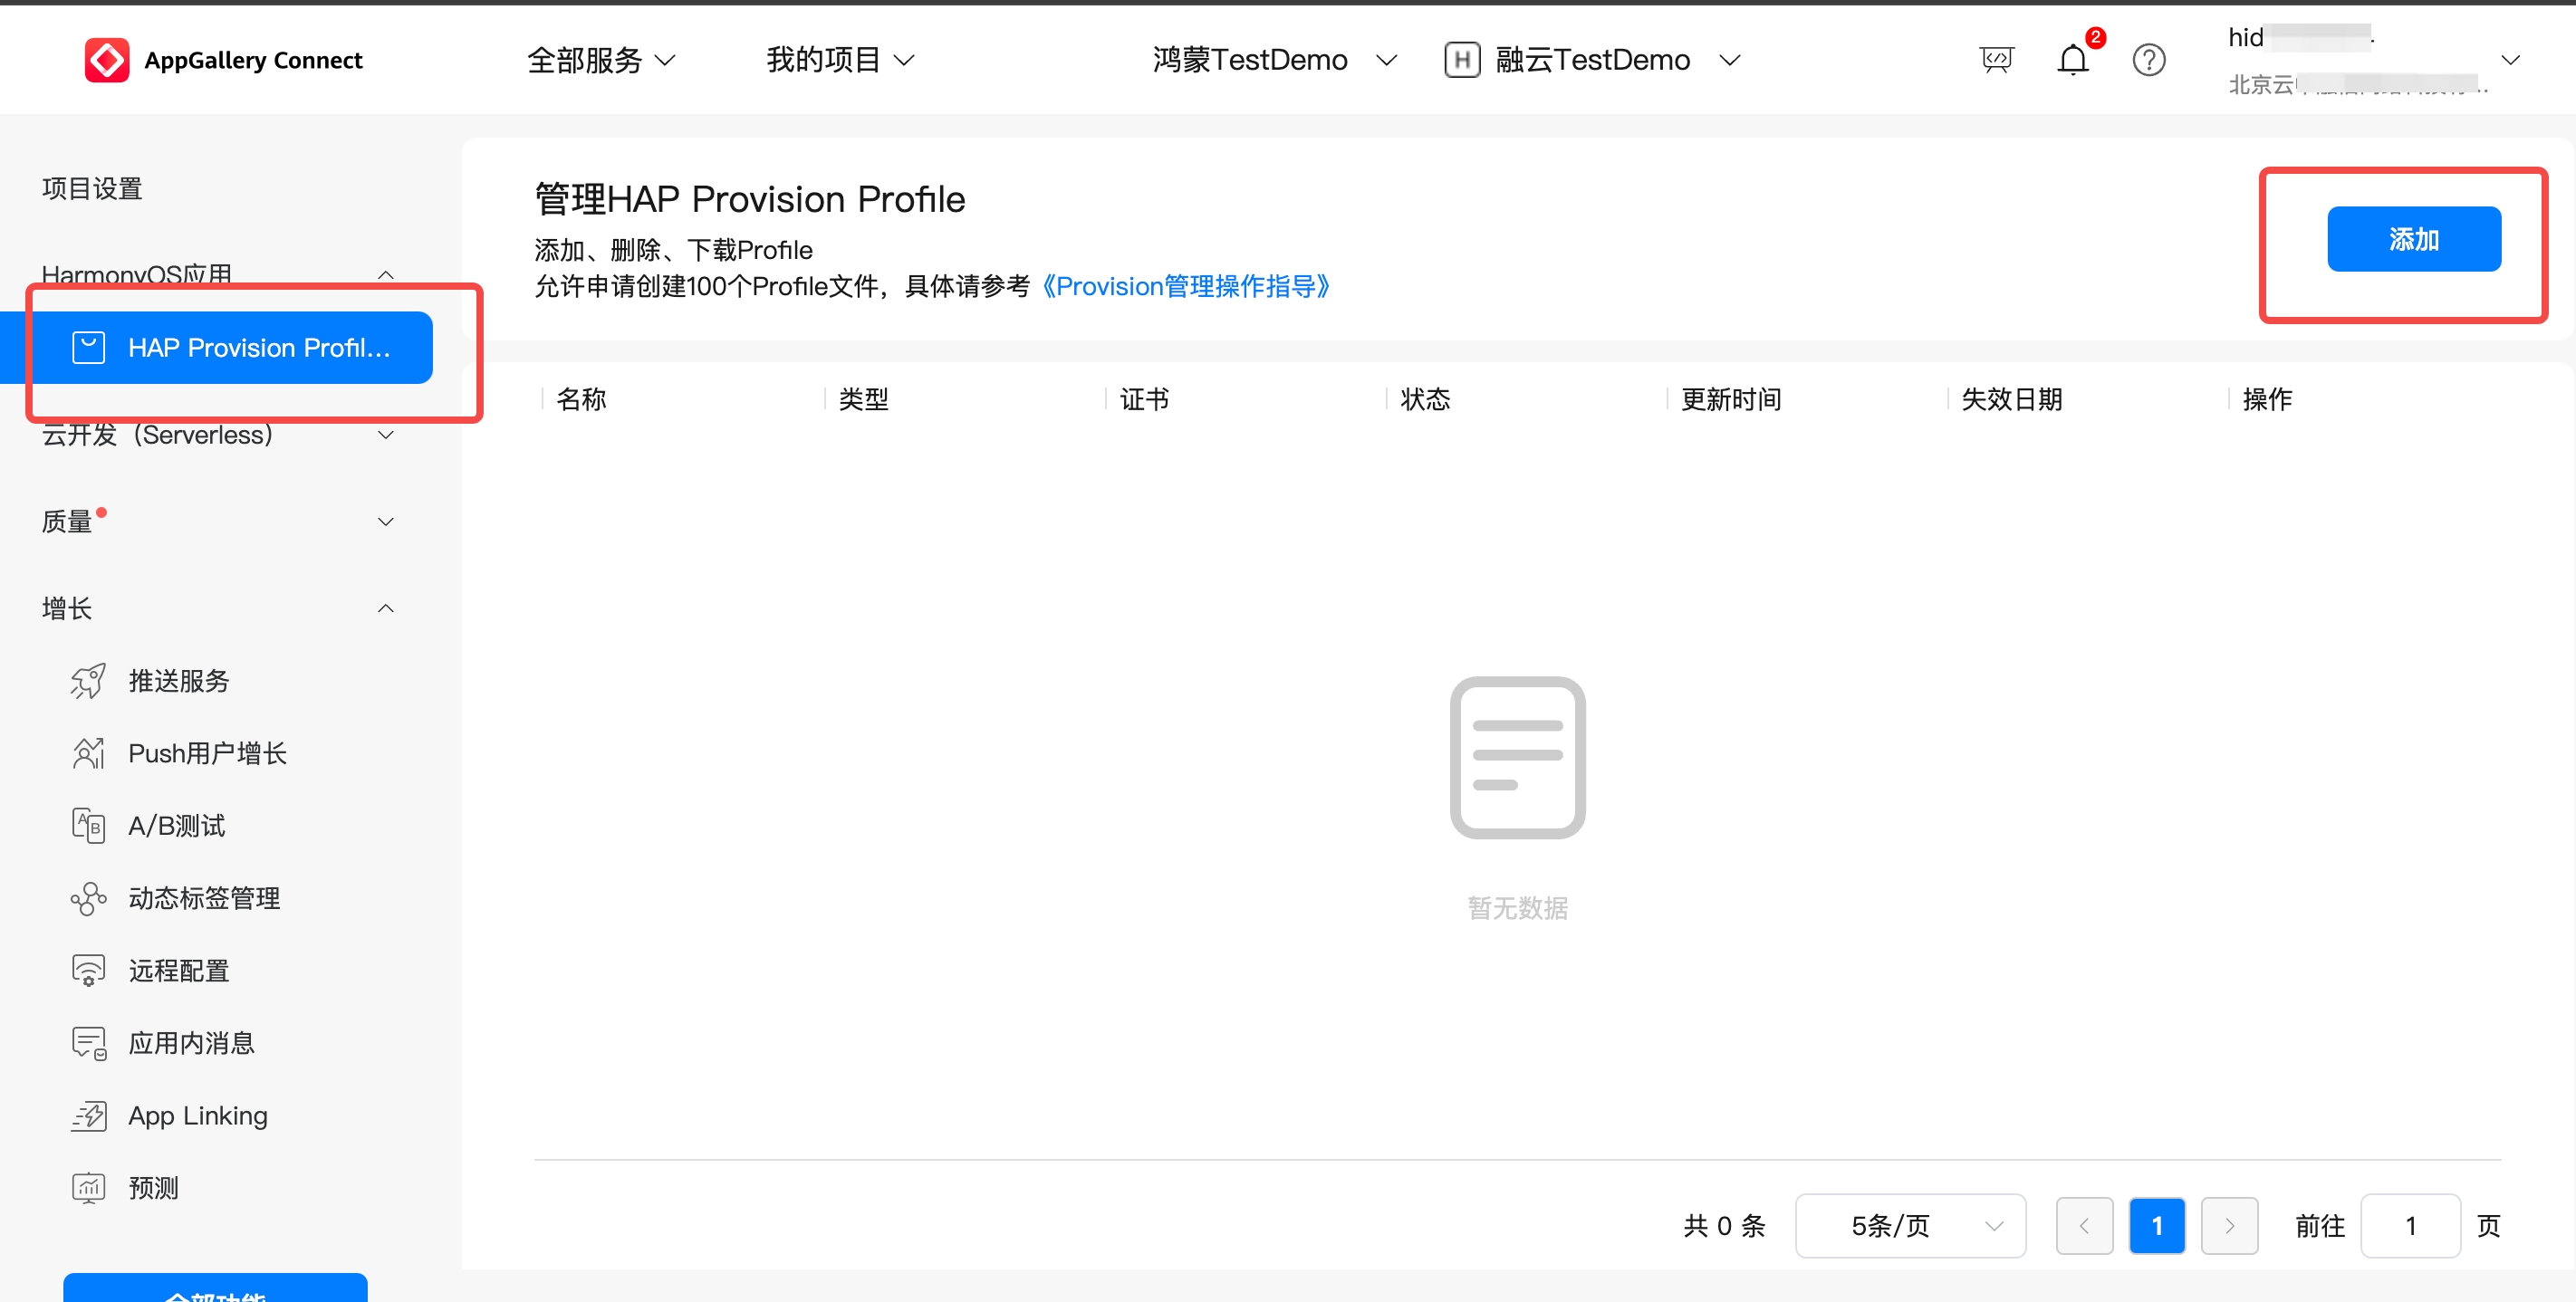Open 应用内消息 menu item

pos(191,1043)
